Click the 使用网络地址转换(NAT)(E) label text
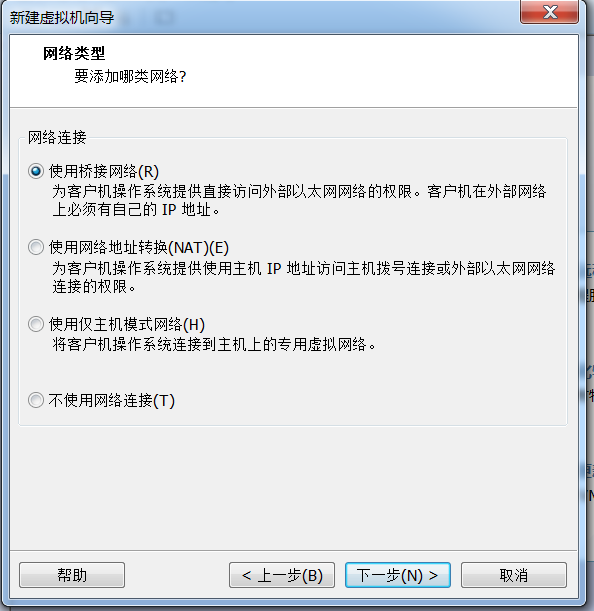Screen dimensions: 594x611 (139, 247)
